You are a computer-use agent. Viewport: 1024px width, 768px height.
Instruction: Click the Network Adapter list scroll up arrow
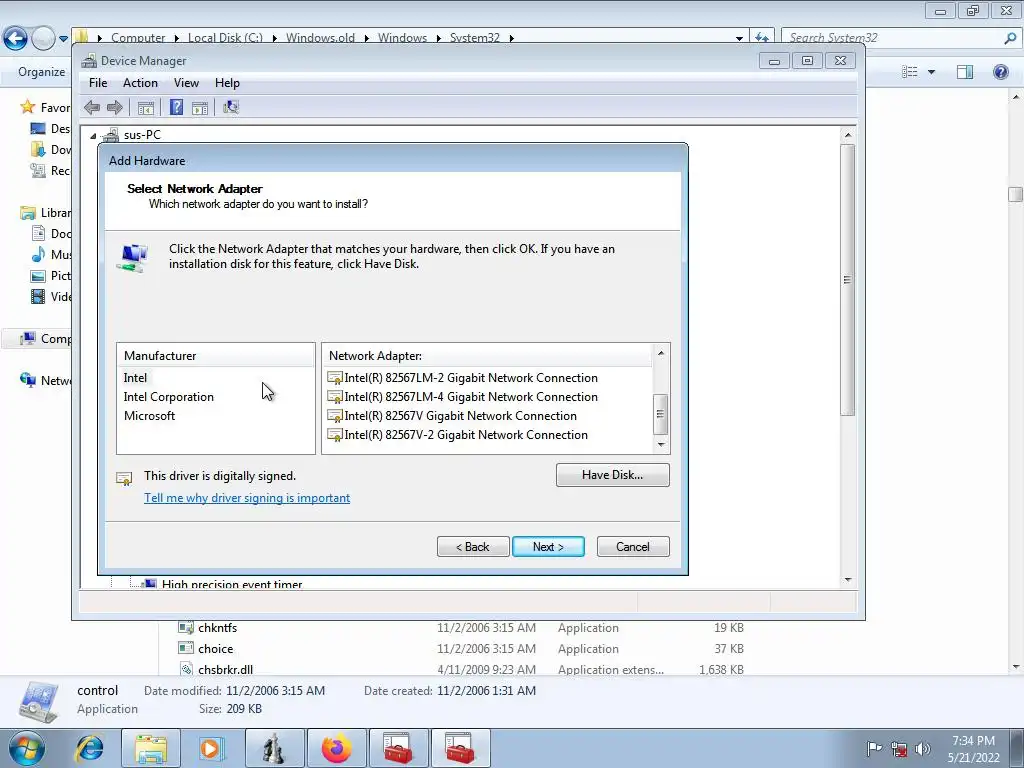(x=661, y=353)
